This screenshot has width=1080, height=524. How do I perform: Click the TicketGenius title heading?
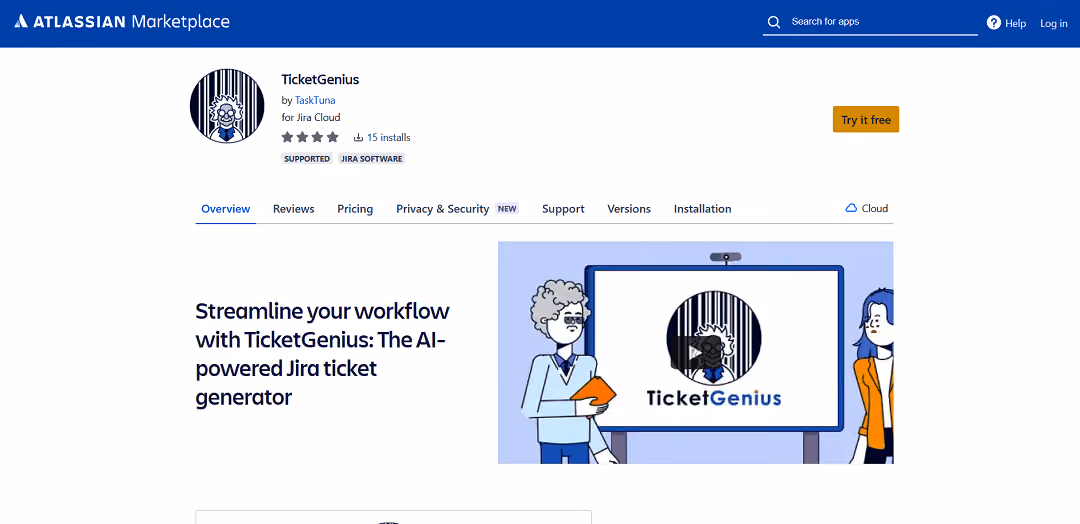tap(320, 79)
